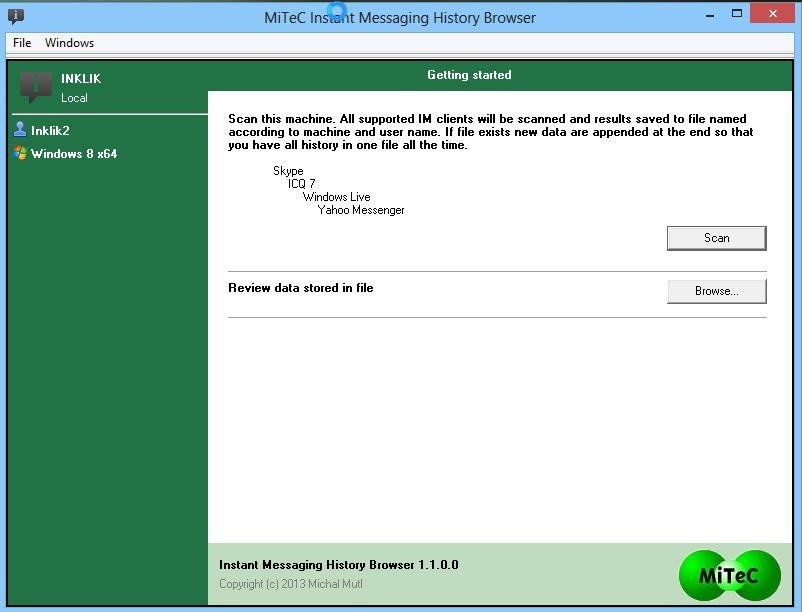Click Skype in the supported clients list
This screenshot has width=802, height=612.
(288, 171)
